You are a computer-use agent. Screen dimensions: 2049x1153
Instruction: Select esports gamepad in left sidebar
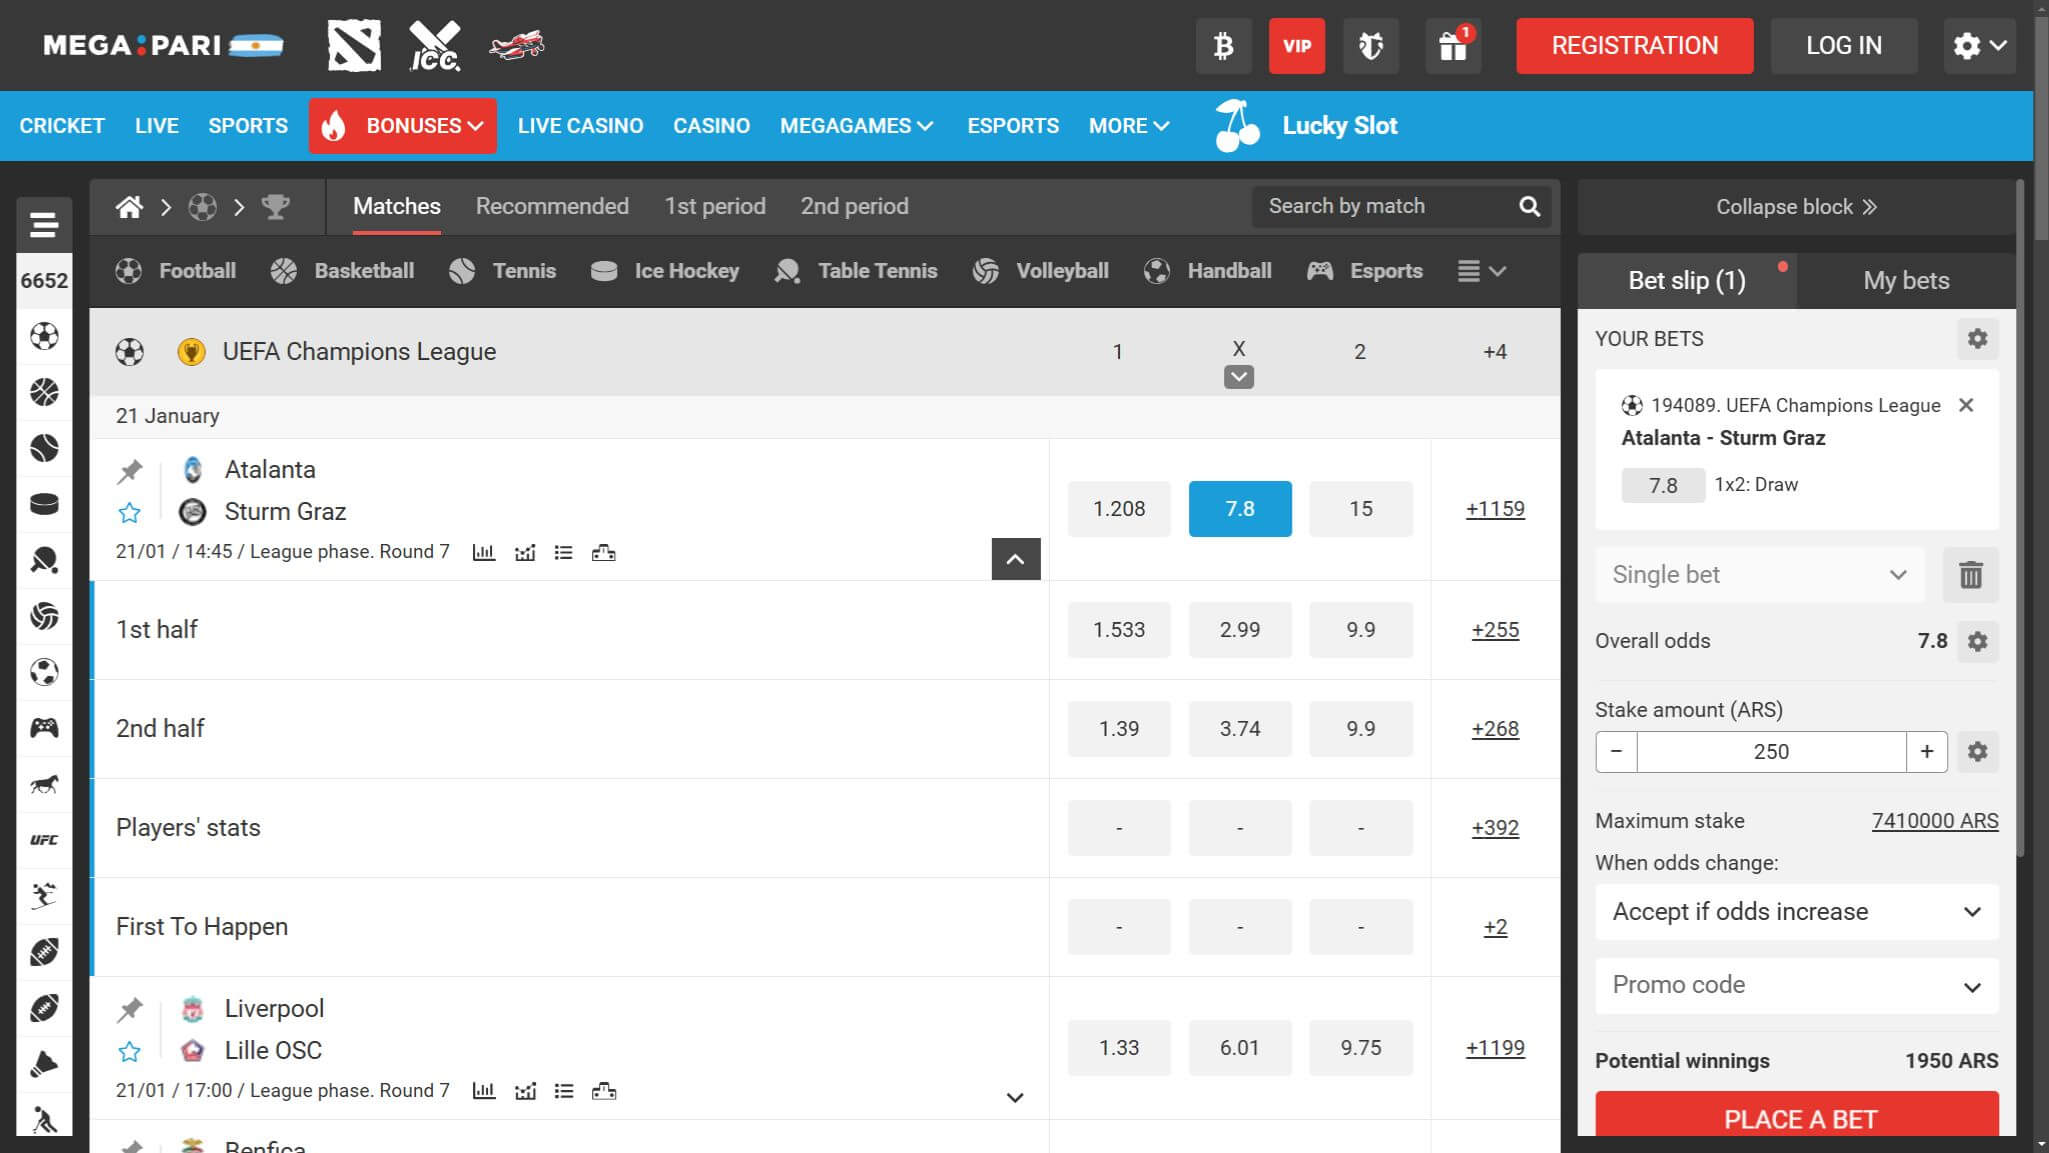pos(44,728)
